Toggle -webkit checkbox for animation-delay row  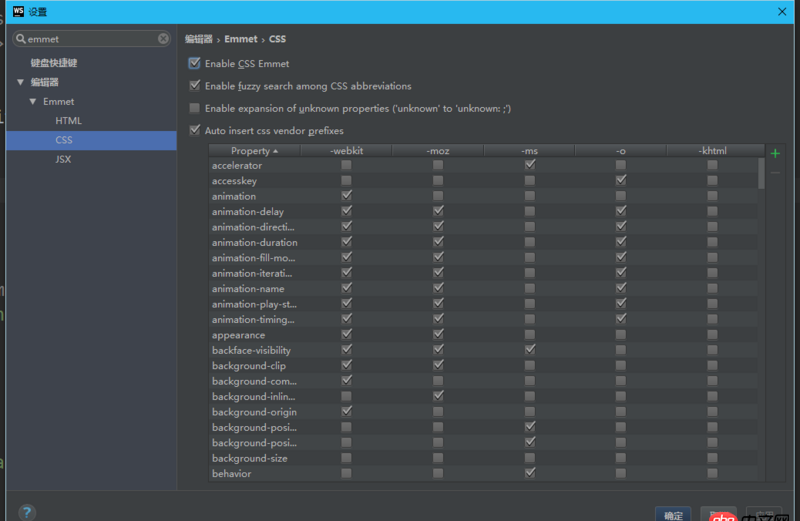click(x=347, y=211)
